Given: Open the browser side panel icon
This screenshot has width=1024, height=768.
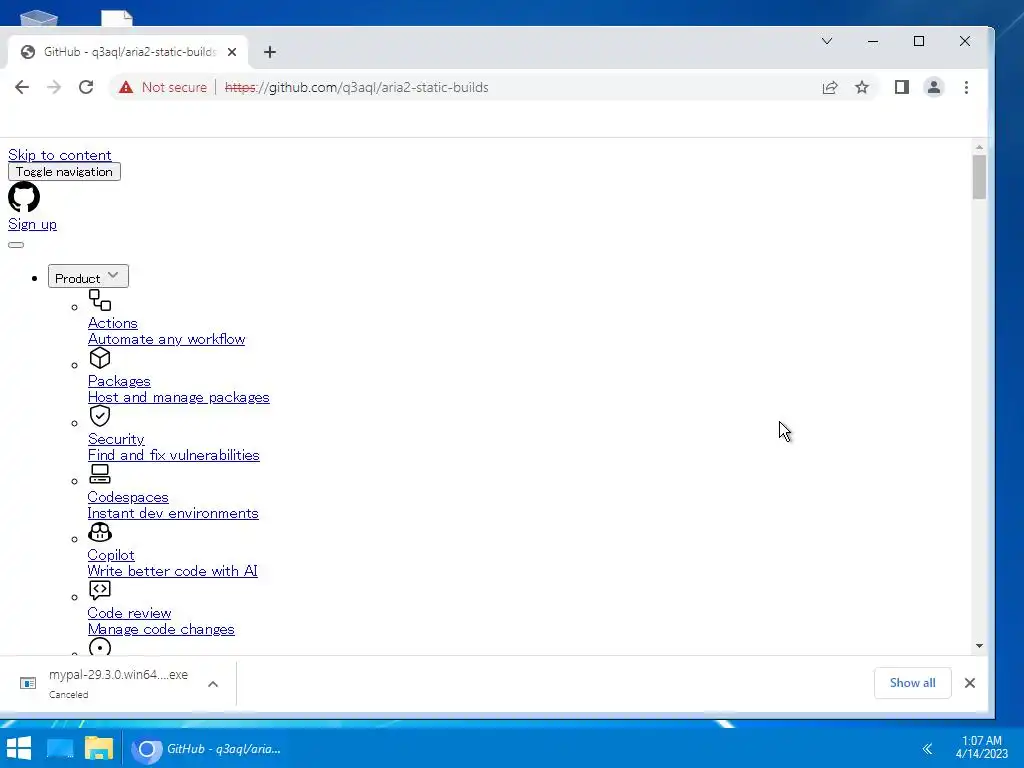Looking at the screenshot, I should pos(902,88).
